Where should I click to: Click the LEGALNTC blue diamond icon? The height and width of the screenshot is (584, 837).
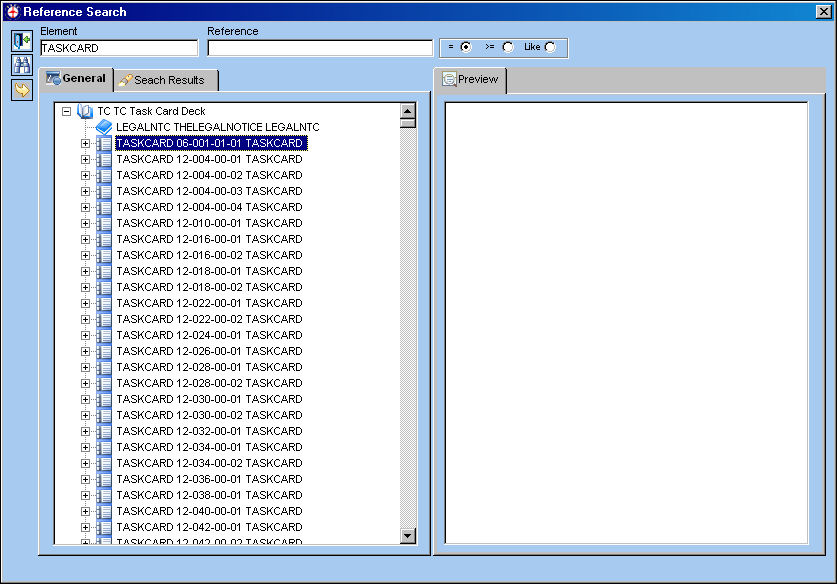click(104, 127)
